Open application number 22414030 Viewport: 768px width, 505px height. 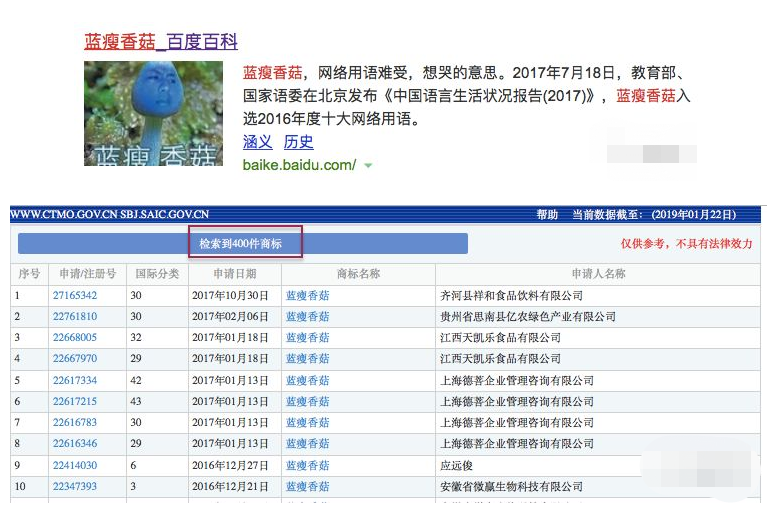point(75,465)
